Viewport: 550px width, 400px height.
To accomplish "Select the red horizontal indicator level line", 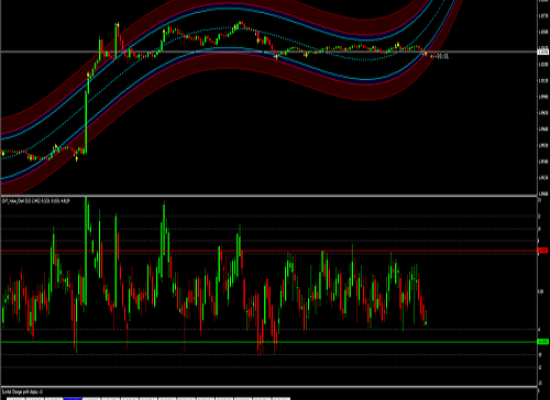I will tap(268, 251).
